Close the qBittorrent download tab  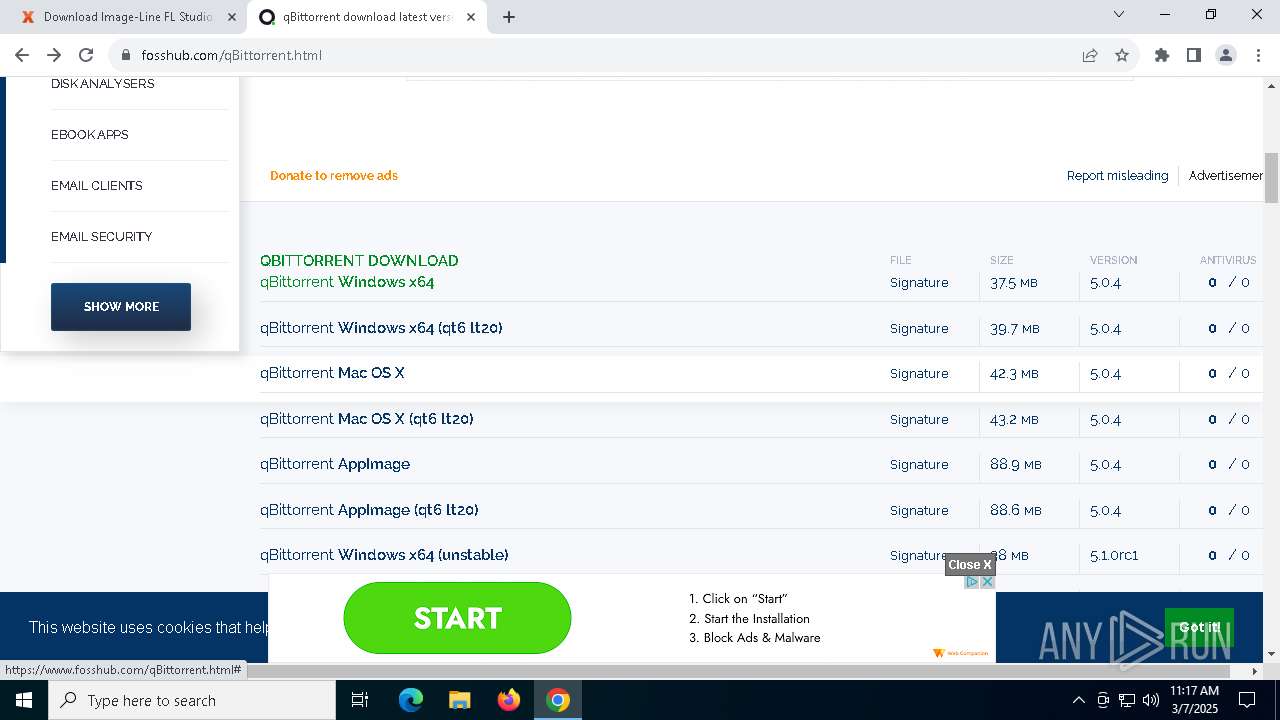tap(471, 17)
